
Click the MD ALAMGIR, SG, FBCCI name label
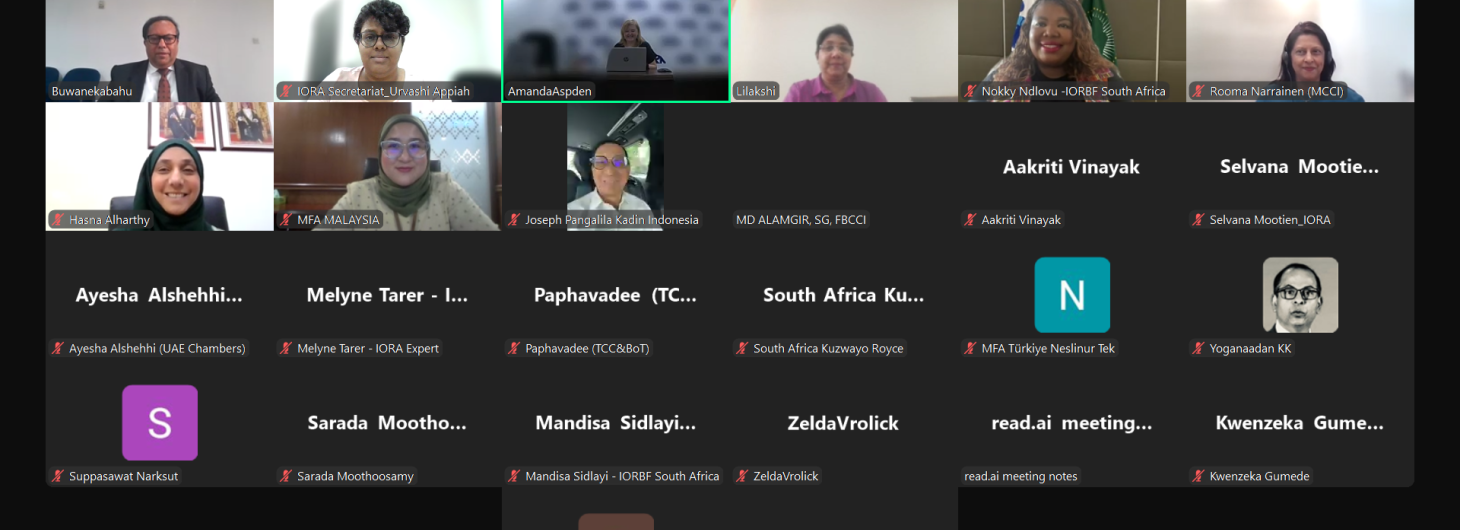click(x=801, y=220)
